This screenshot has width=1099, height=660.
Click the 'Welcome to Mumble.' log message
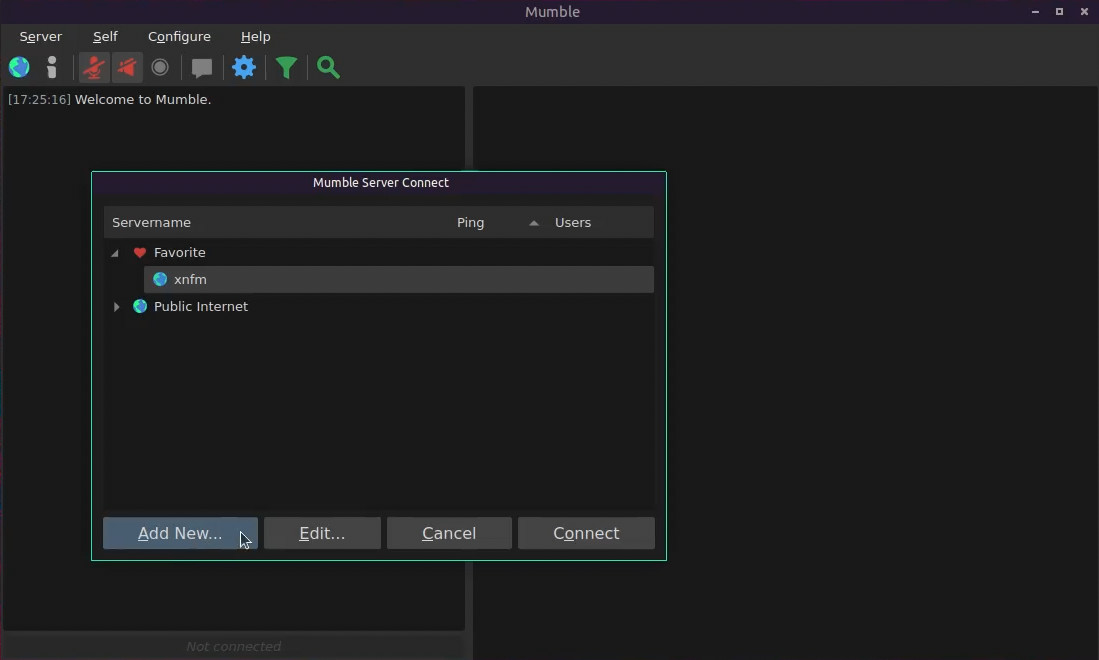pyautogui.click(x=143, y=99)
